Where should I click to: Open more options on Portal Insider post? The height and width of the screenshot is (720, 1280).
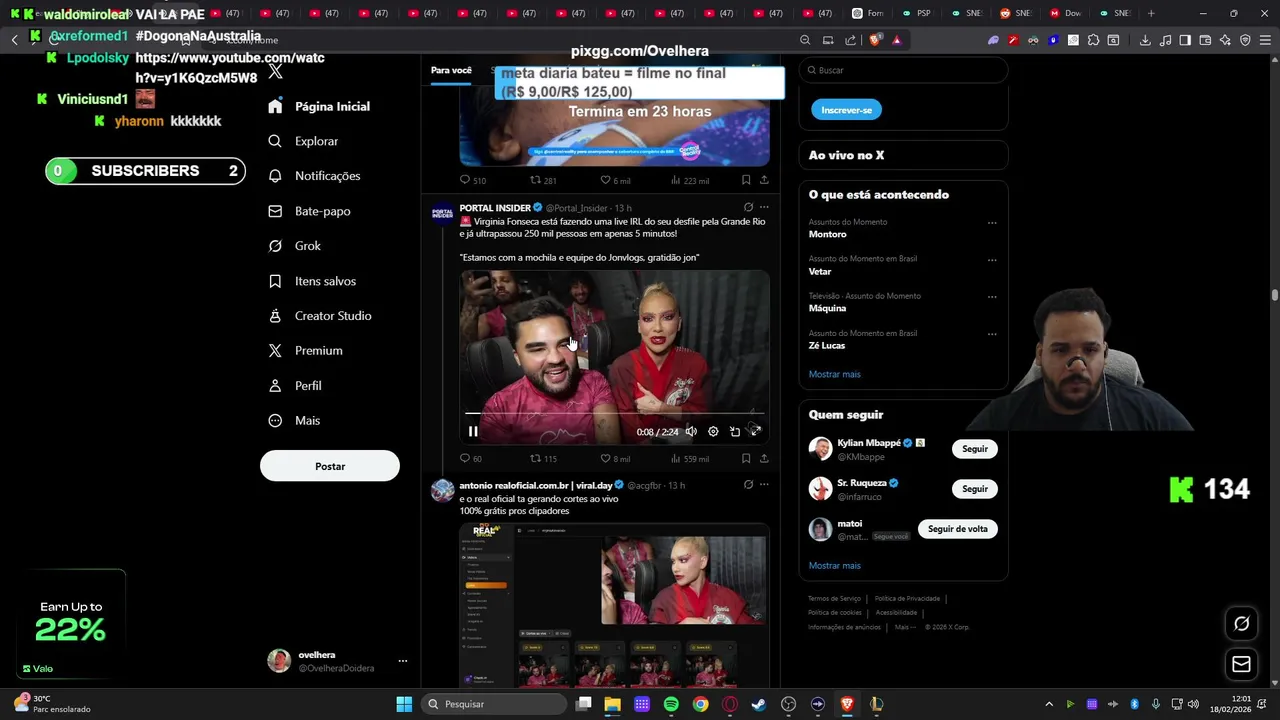point(764,207)
